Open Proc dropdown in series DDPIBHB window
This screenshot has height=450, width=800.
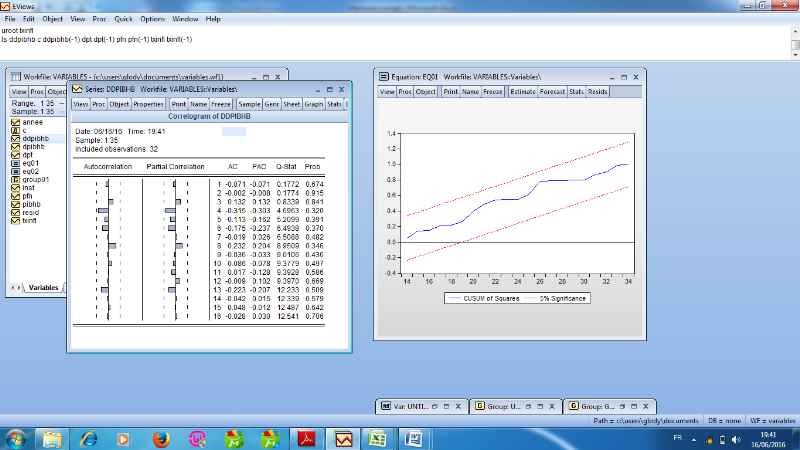(98, 103)
